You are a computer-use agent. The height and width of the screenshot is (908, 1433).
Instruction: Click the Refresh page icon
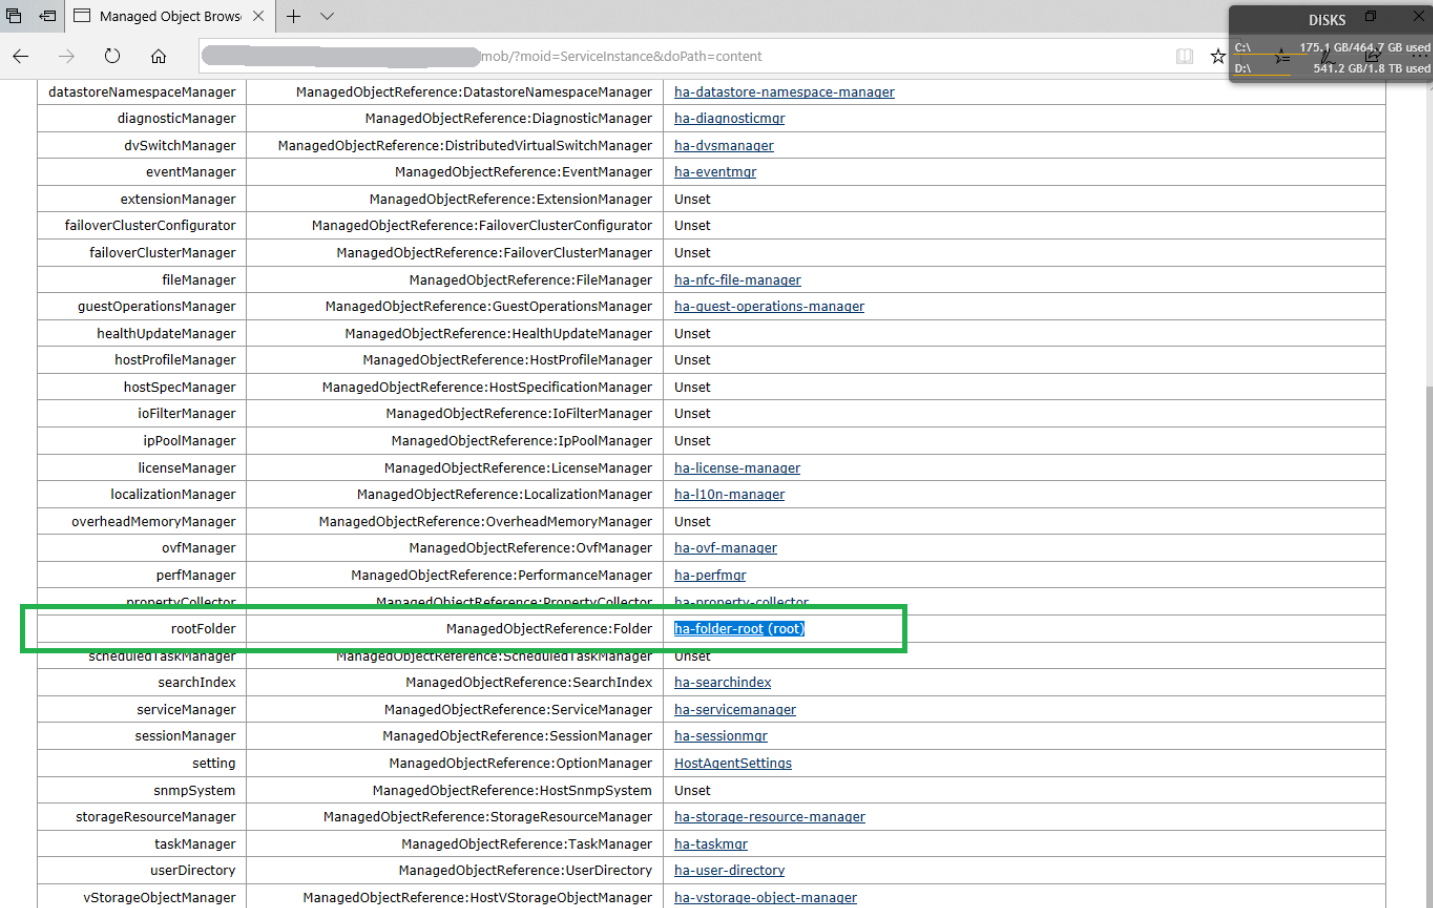point(112,56)
